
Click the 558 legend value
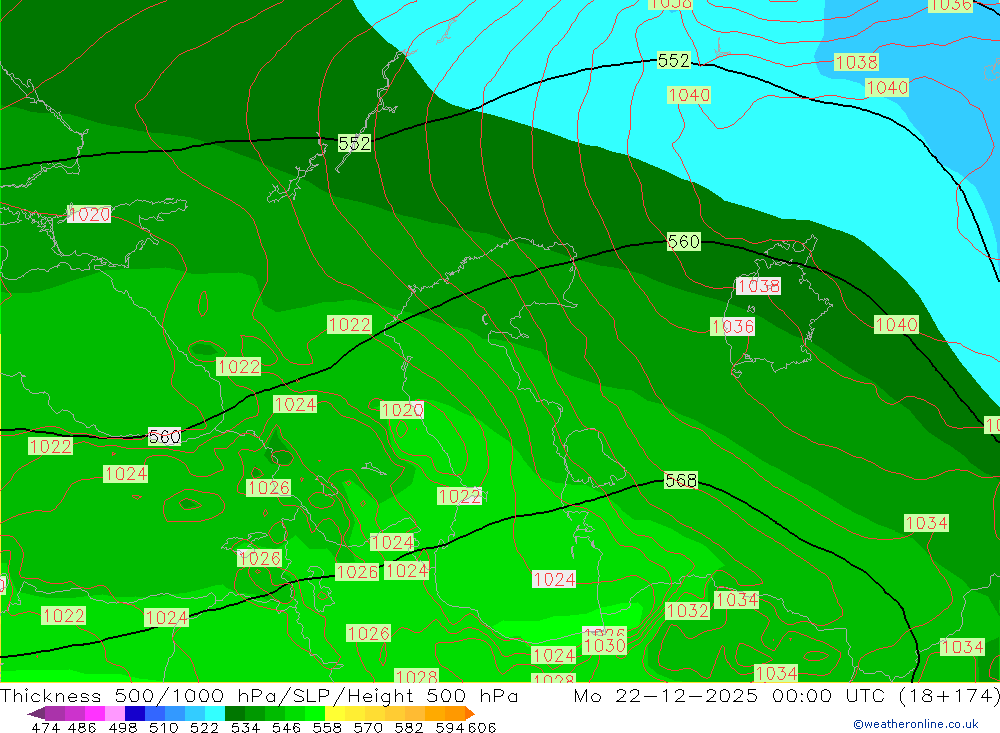[327, 727]
